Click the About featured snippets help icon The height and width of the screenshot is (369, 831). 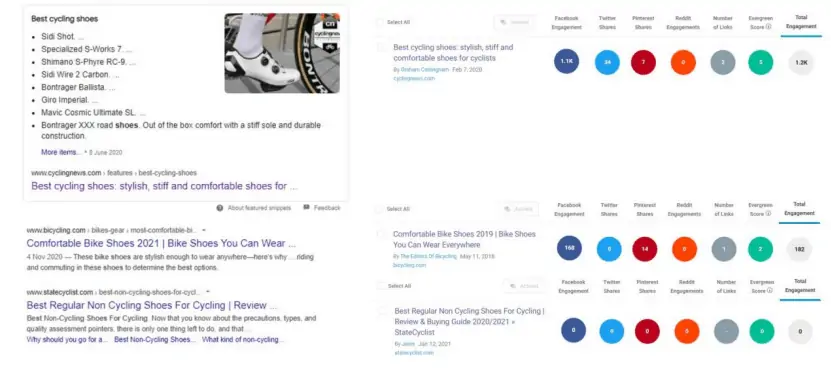click(x=220, y=208)
